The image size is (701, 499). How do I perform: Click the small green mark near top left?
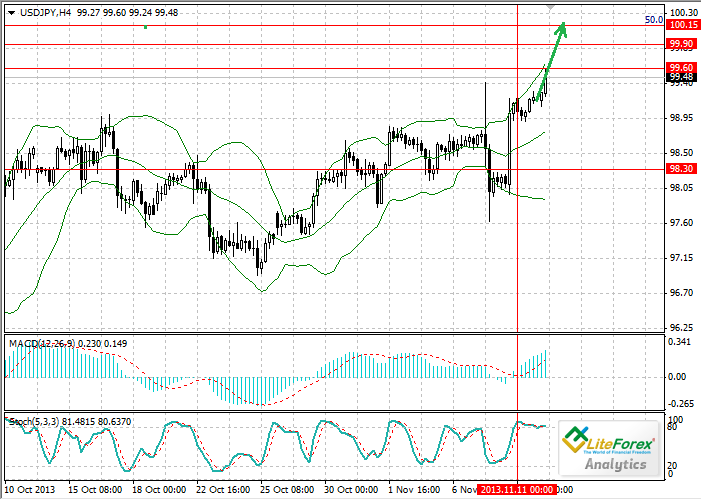[x=145, y=26]
